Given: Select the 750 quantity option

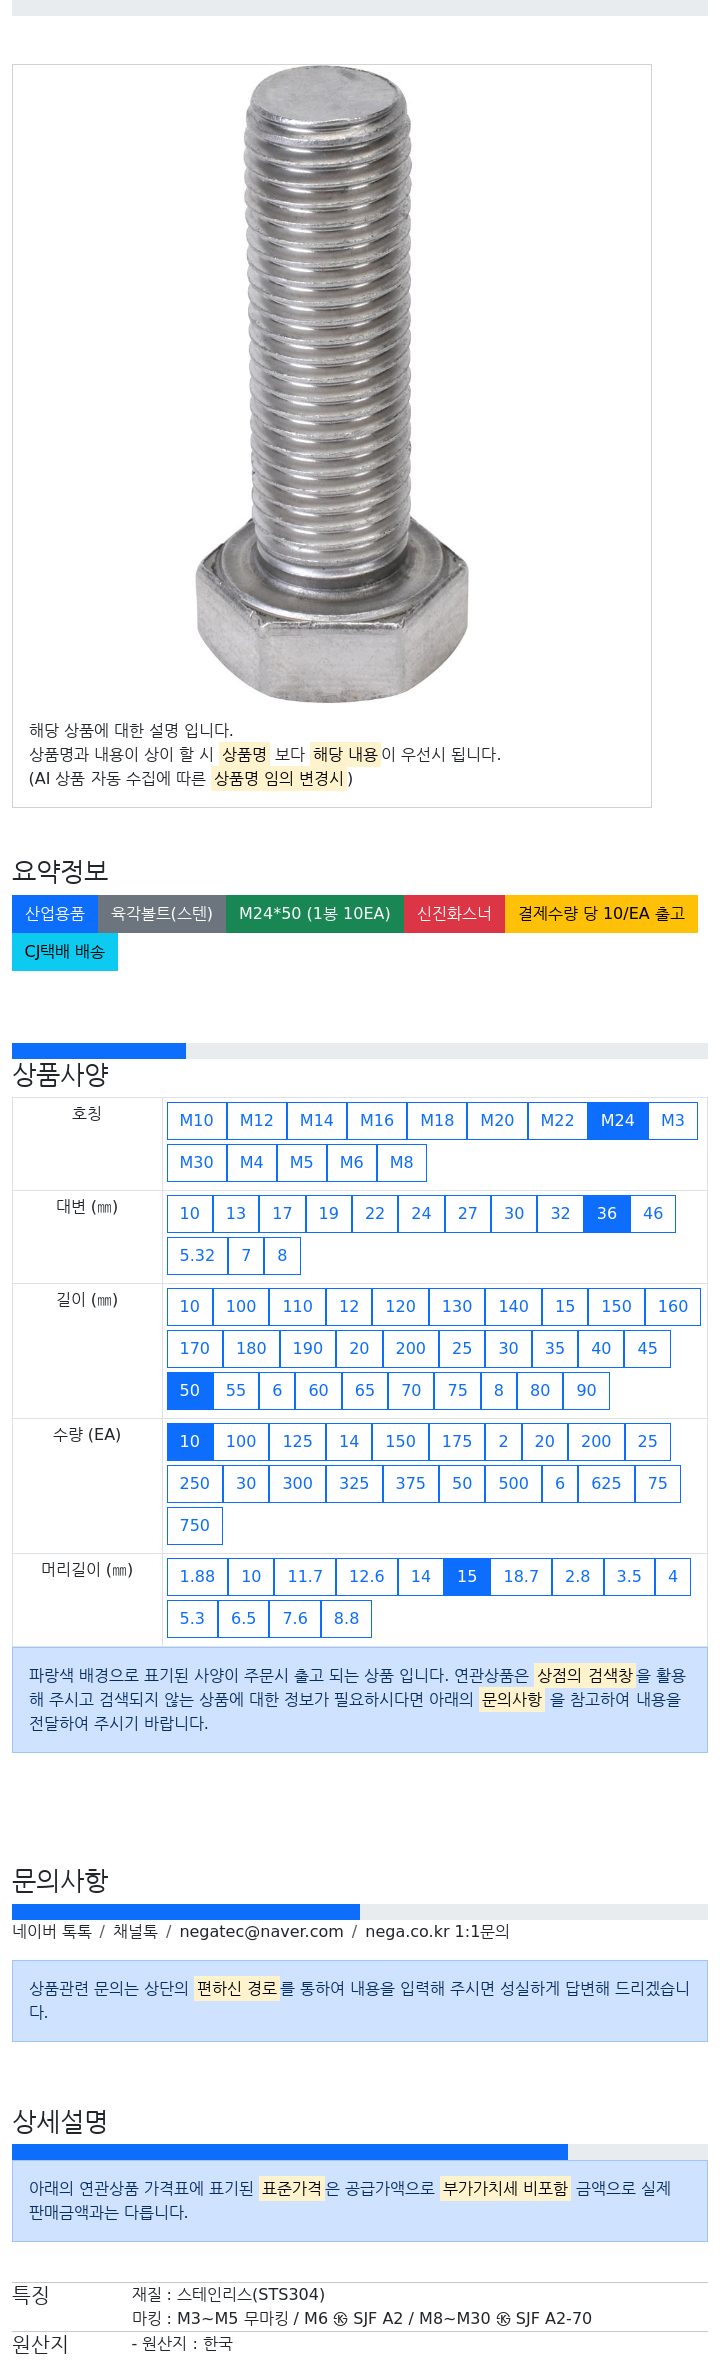Looking at the screenshot, I should click(x=194, y=1525).
